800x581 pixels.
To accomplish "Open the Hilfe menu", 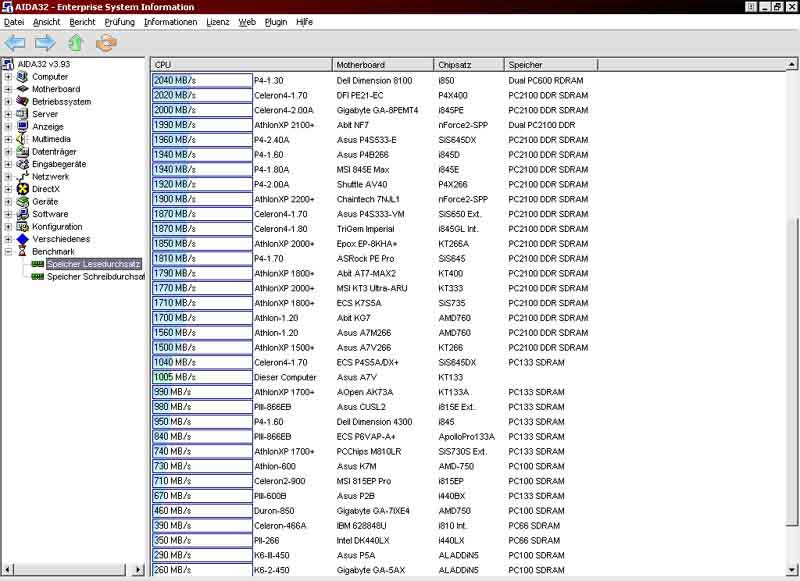I will [x=304, y=22].
